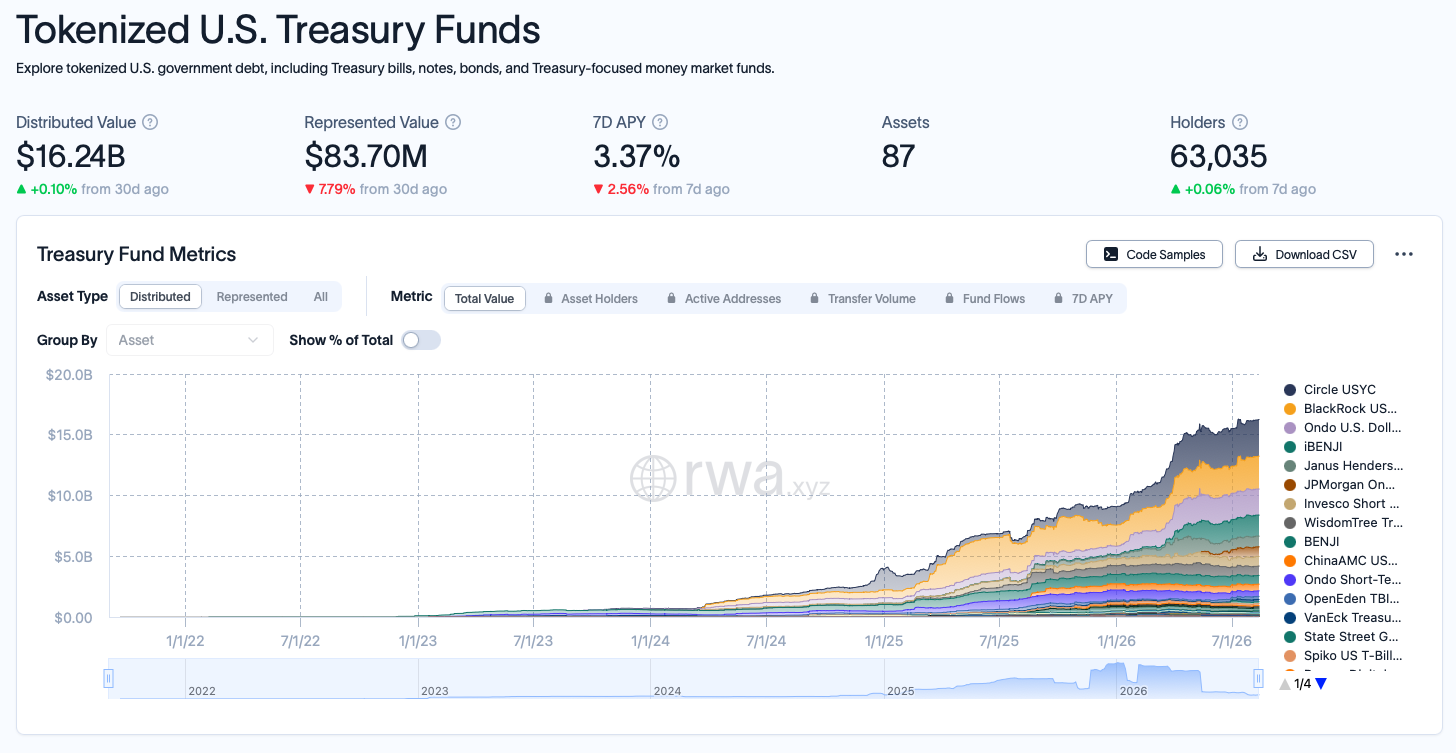Image resolution: width=1456 pixels, height=753 pixels.
Task: Click the Code Samples button
Action: pos(1154,254)
